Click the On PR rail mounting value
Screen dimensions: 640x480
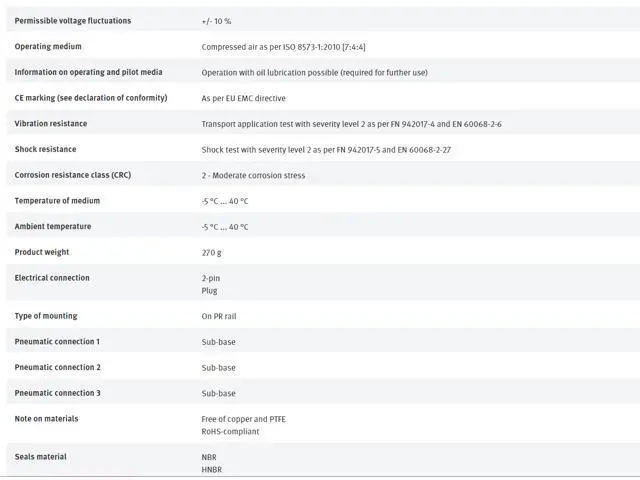pos(219,316)
